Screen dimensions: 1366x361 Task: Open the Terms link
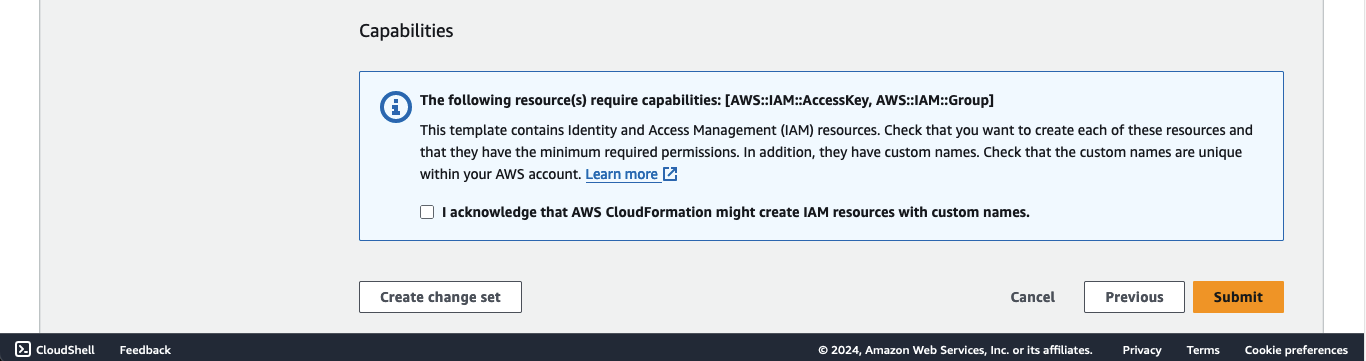[x=1203, y=350]
